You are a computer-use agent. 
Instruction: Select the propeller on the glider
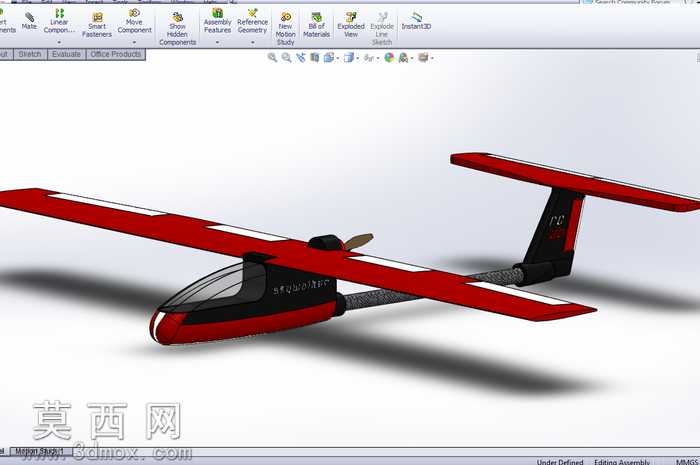pos(358,242)
